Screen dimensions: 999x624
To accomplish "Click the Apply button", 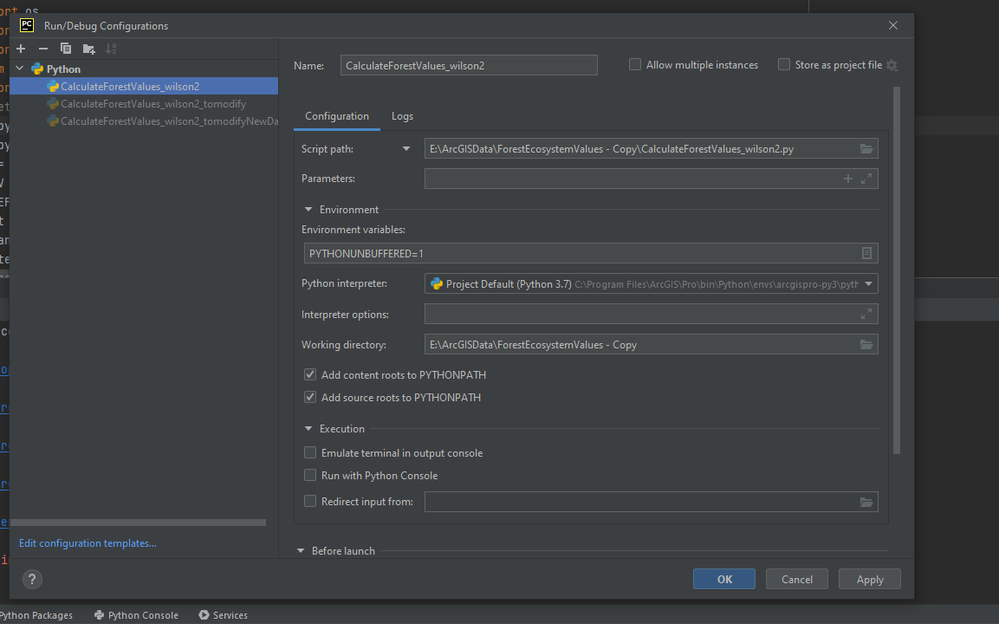I will [870, 579].
